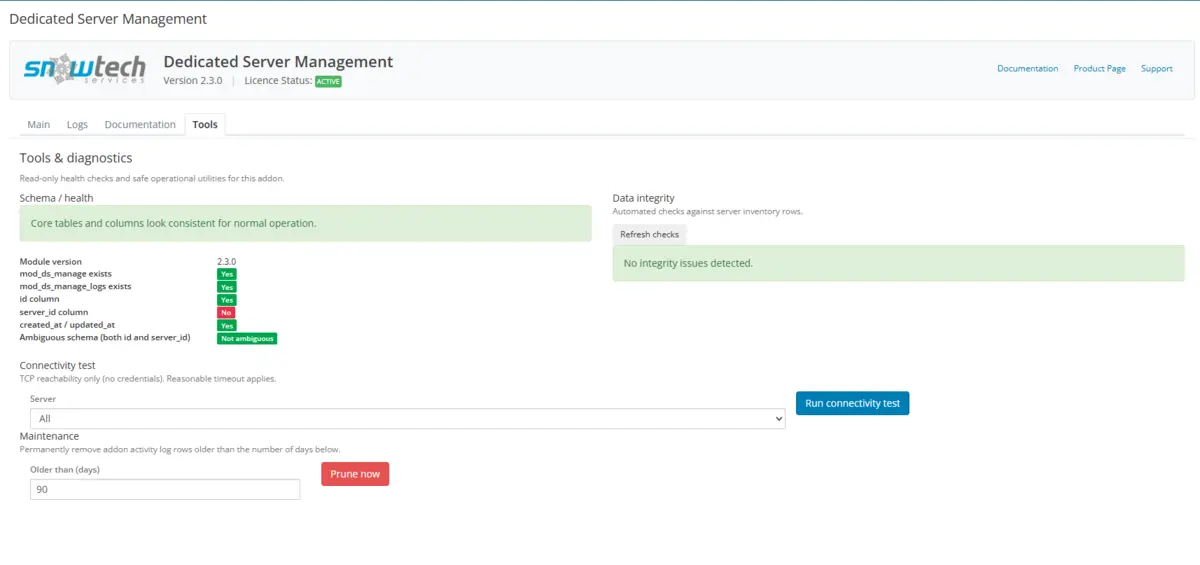
Task: Click the red No badge for server_id column
Action: [x=226, y=313]
